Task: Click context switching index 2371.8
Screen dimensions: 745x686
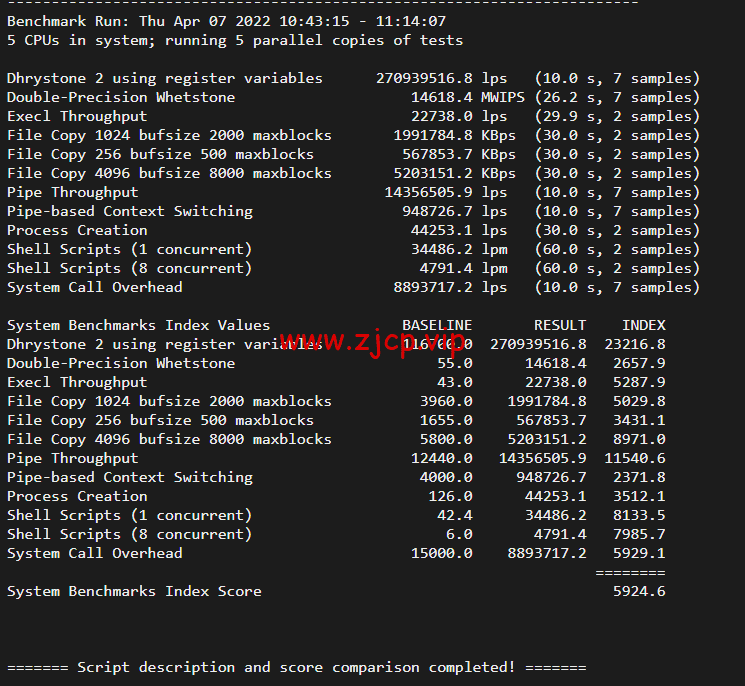Action: pyautogui.click(x=639, y=477)
